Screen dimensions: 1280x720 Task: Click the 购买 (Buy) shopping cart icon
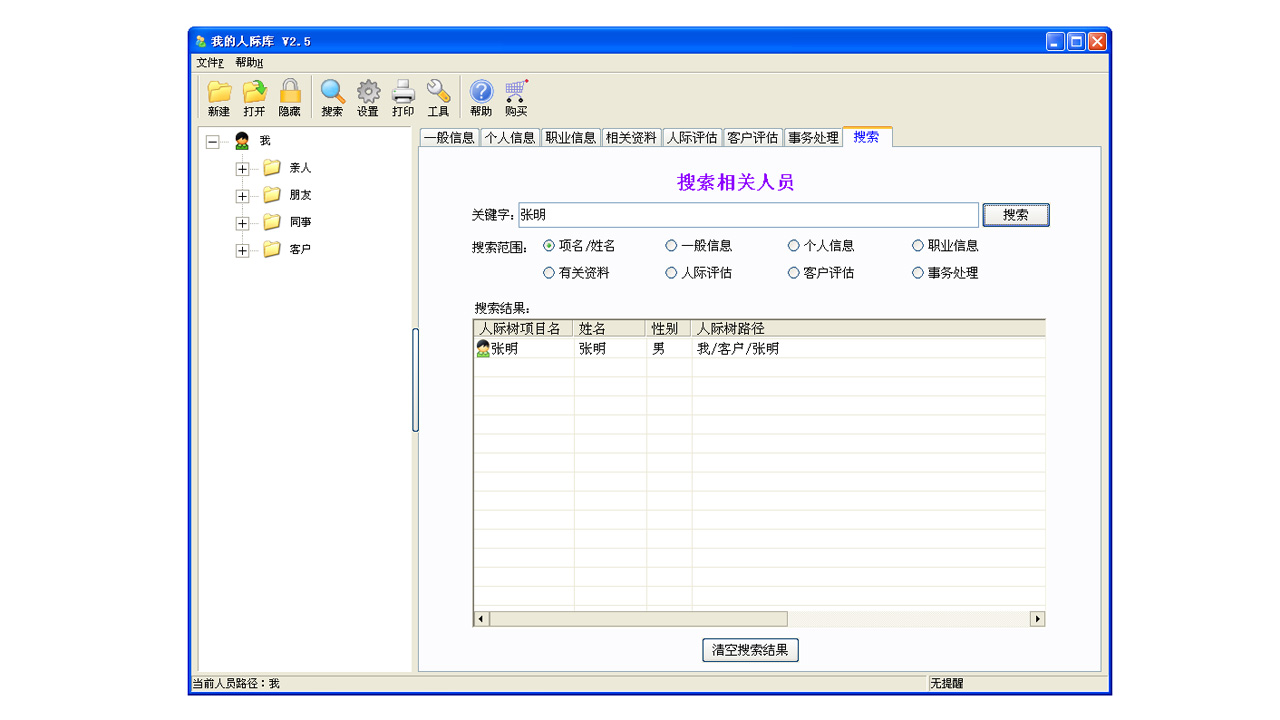click(x=516, y=93)
